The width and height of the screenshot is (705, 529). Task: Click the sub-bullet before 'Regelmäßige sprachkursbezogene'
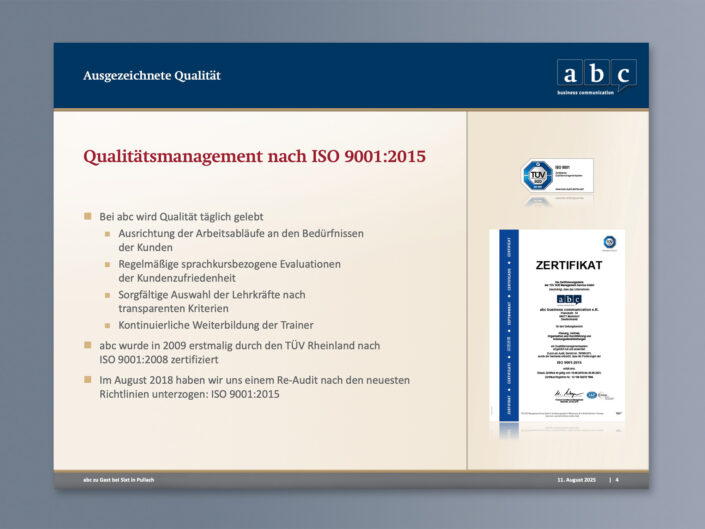109,264
